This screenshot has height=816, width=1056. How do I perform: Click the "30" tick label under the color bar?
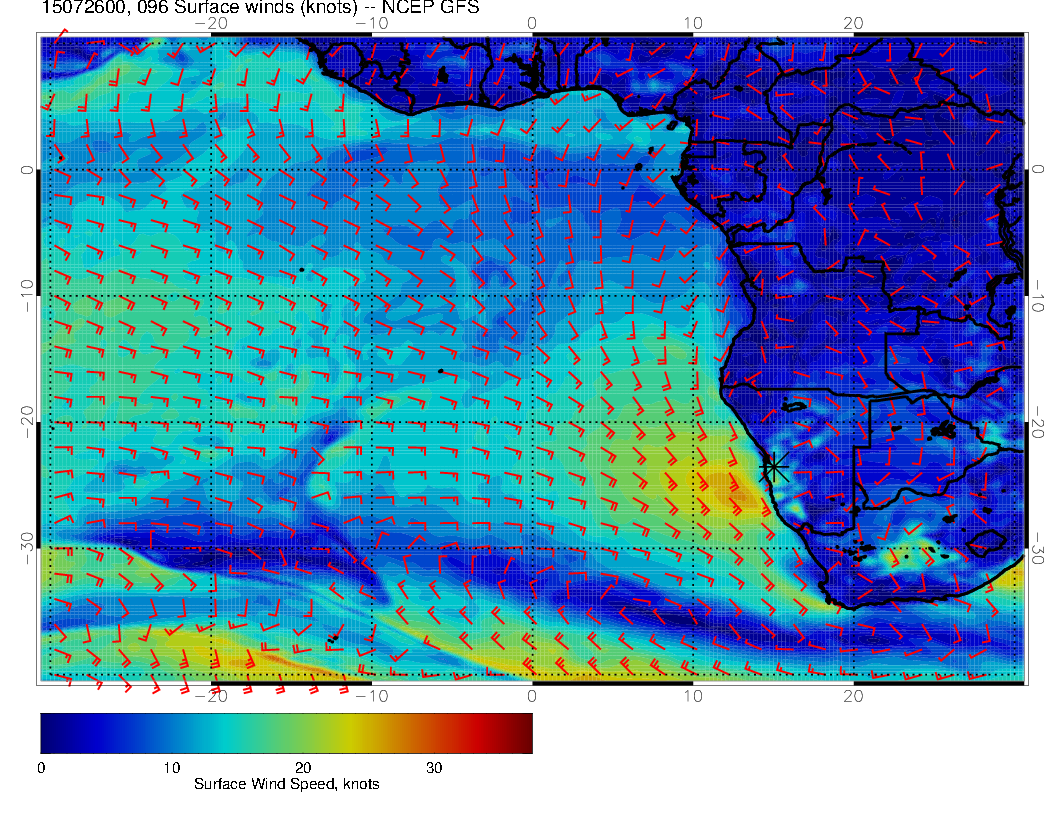point(434,768)
